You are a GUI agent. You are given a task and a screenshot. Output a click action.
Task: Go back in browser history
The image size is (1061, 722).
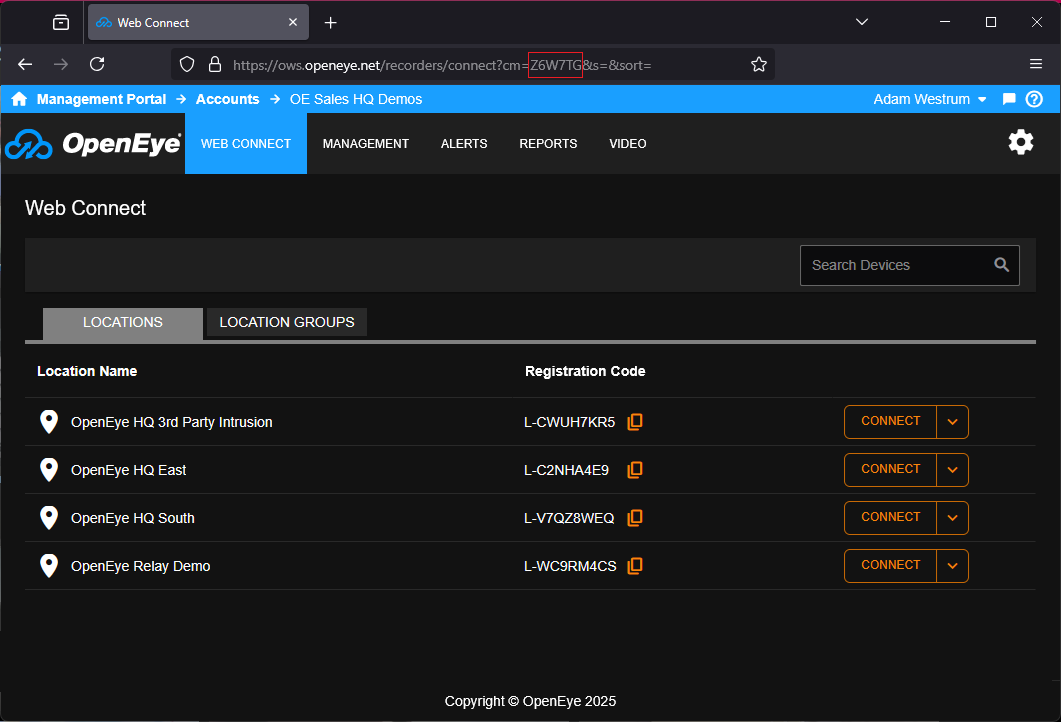click(25, 64)
